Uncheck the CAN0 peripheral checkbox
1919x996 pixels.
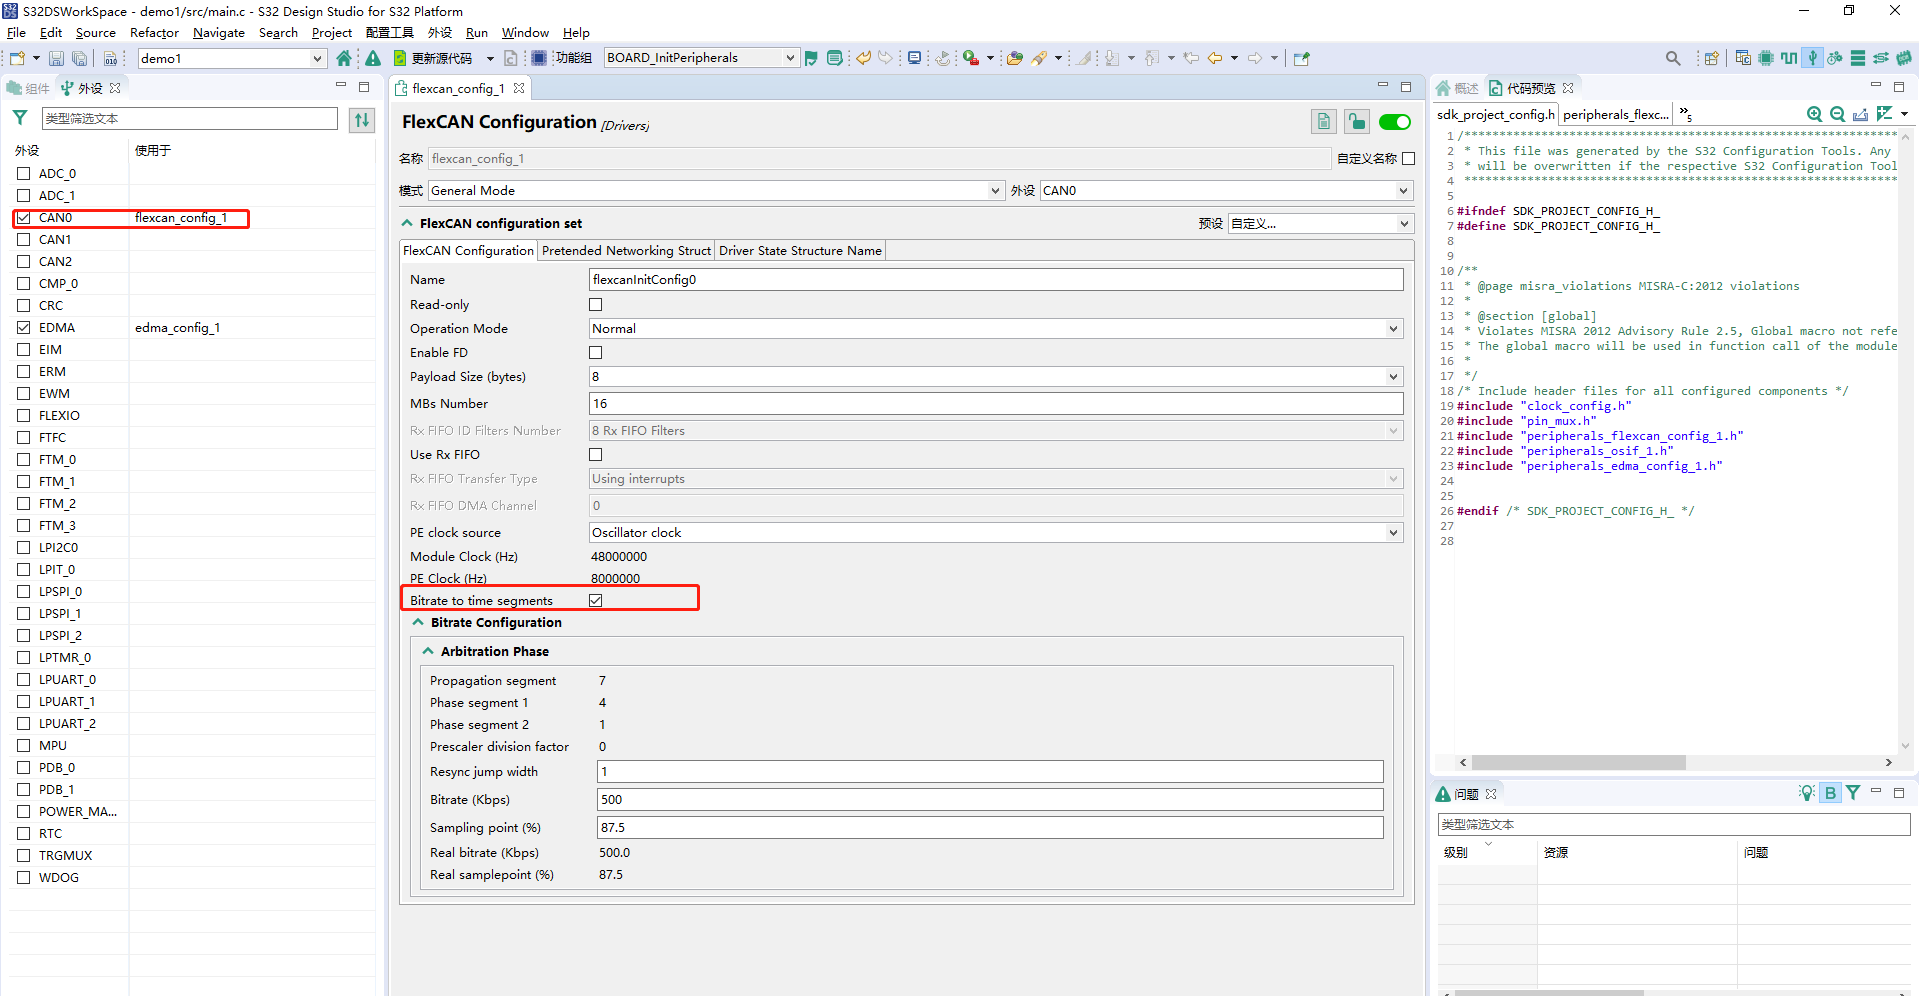coord(23,218)
